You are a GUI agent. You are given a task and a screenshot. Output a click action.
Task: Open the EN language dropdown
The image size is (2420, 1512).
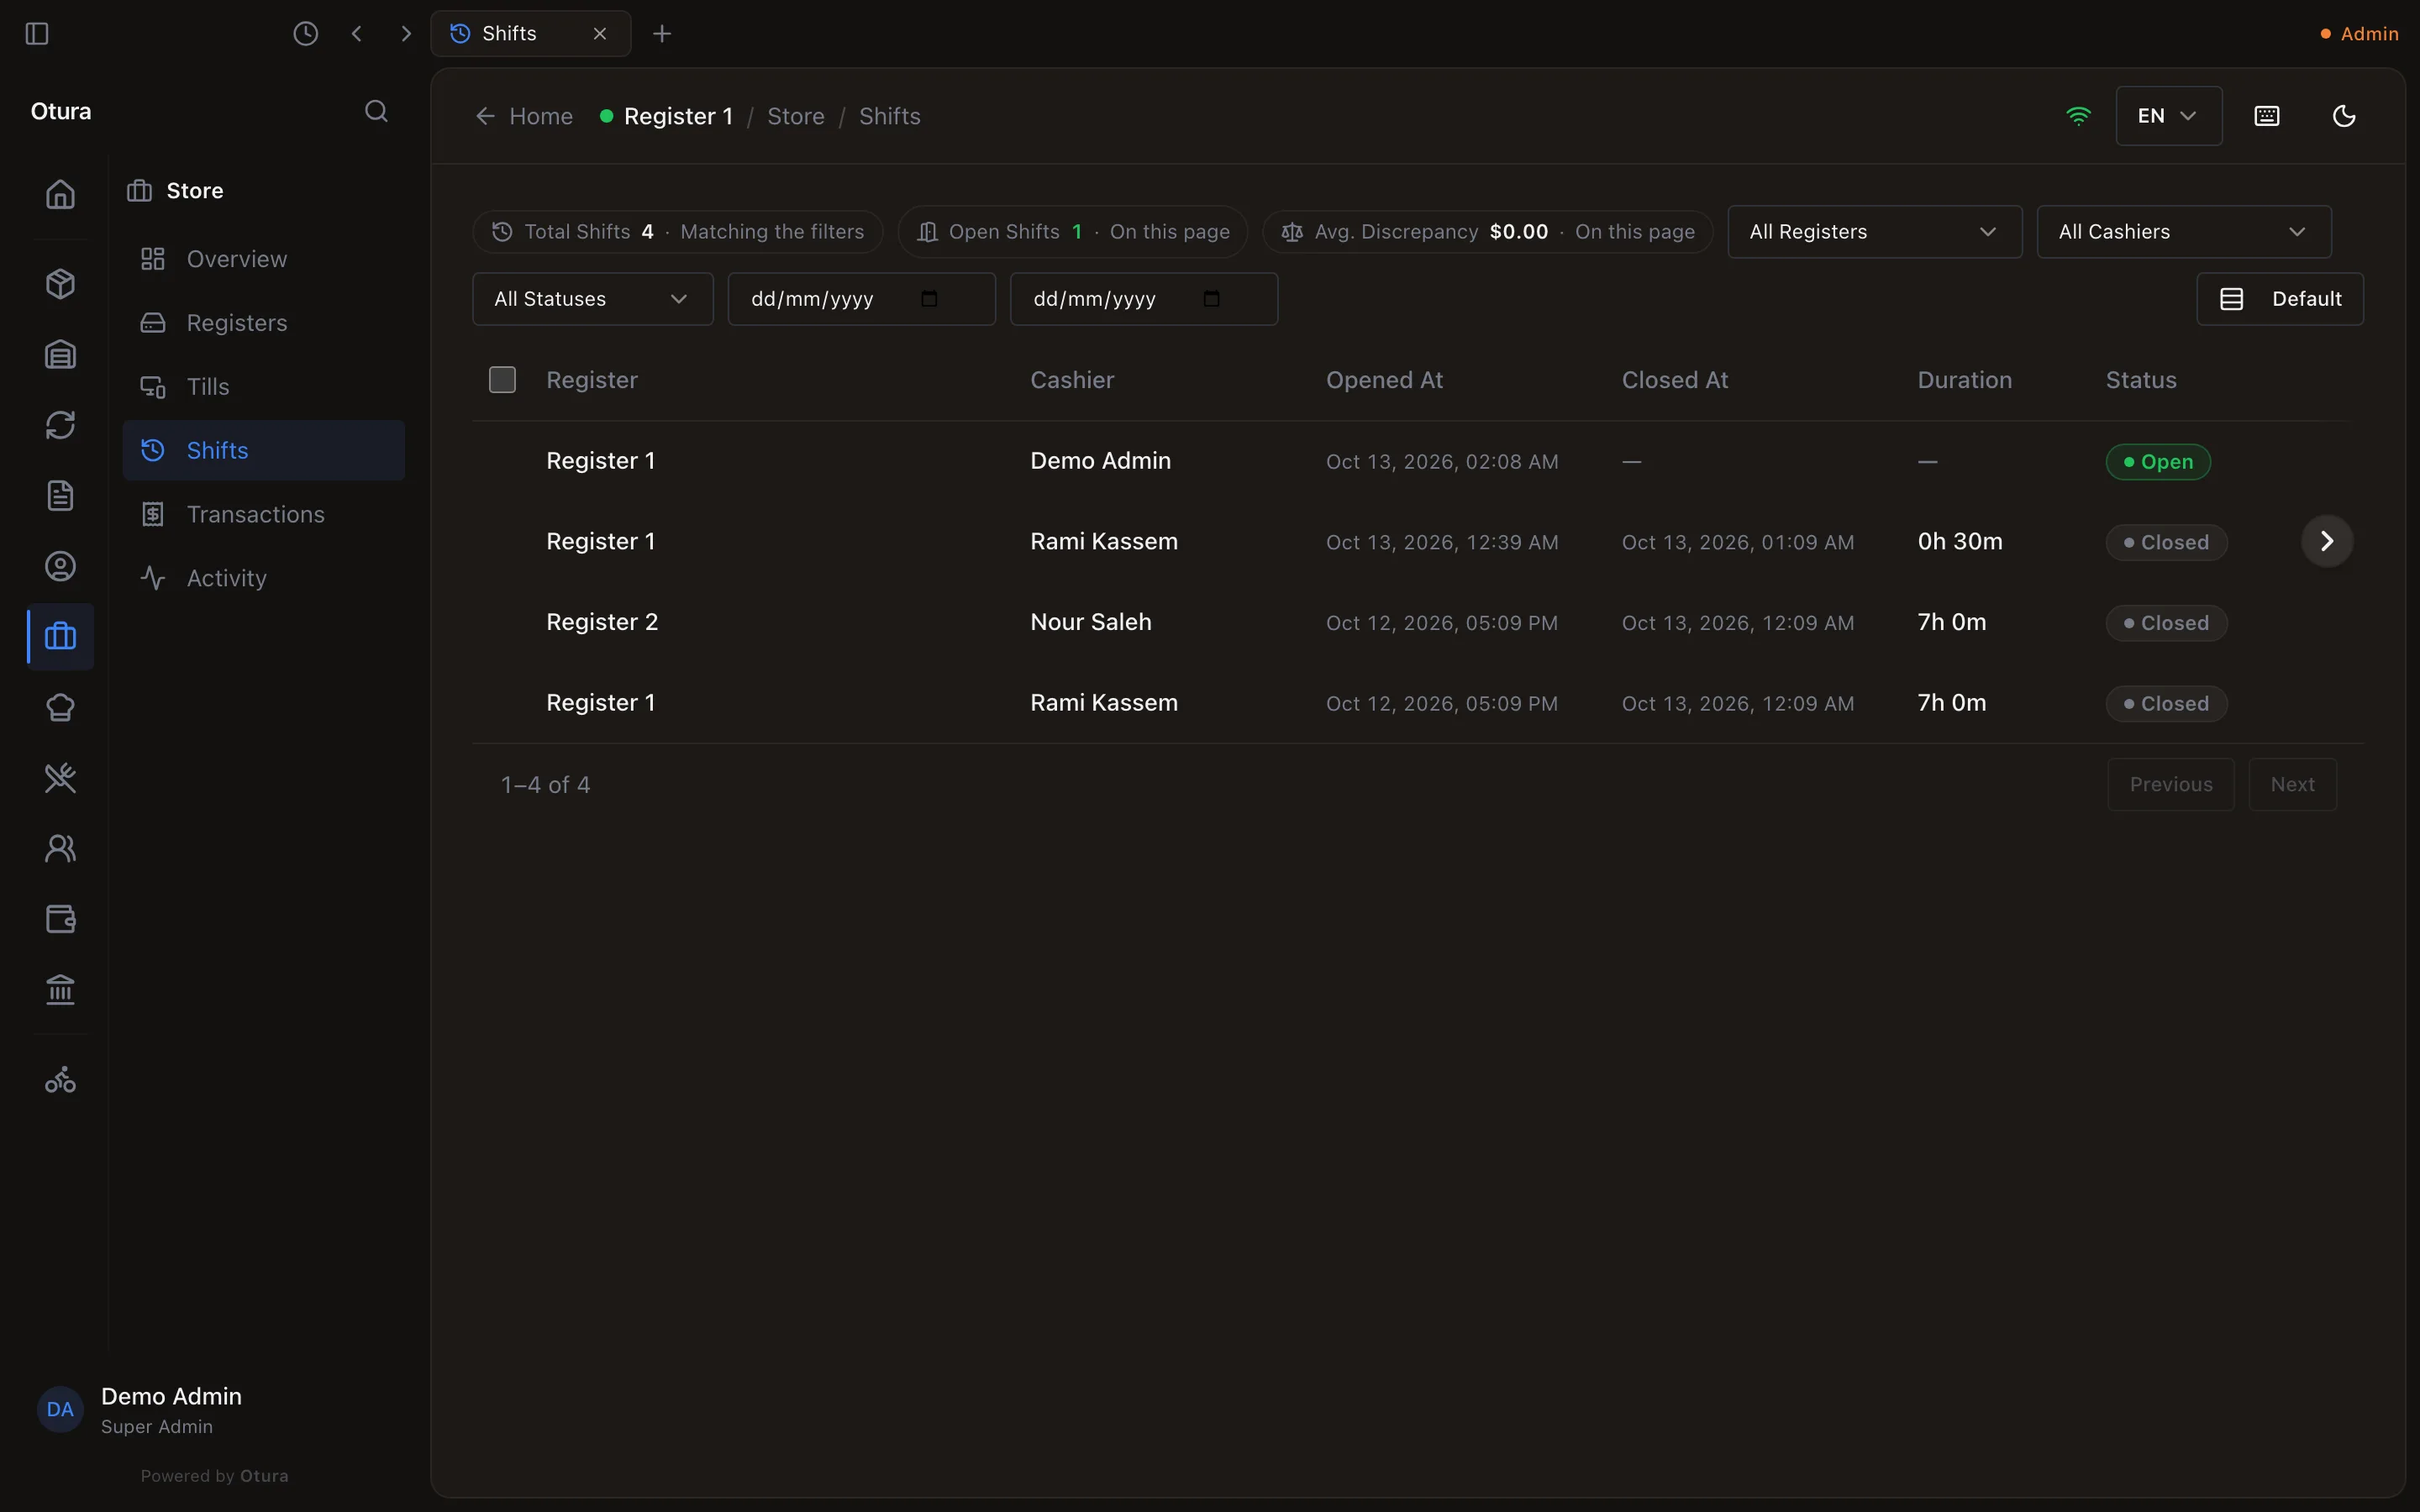point(2168,116)
